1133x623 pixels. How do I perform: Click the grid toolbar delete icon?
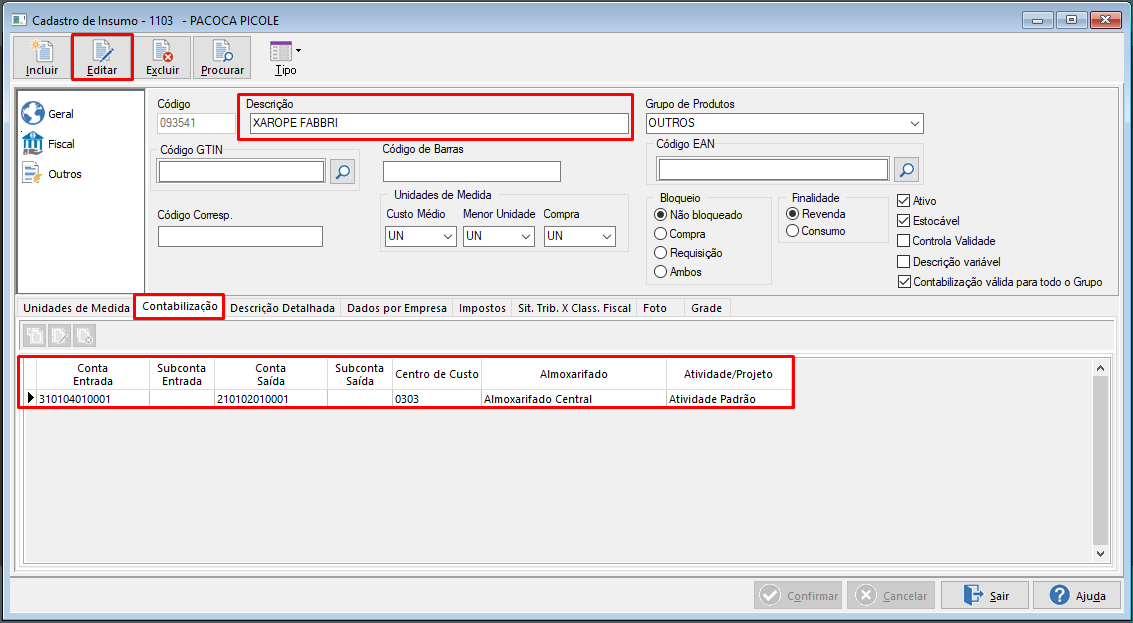pos(85,335)
